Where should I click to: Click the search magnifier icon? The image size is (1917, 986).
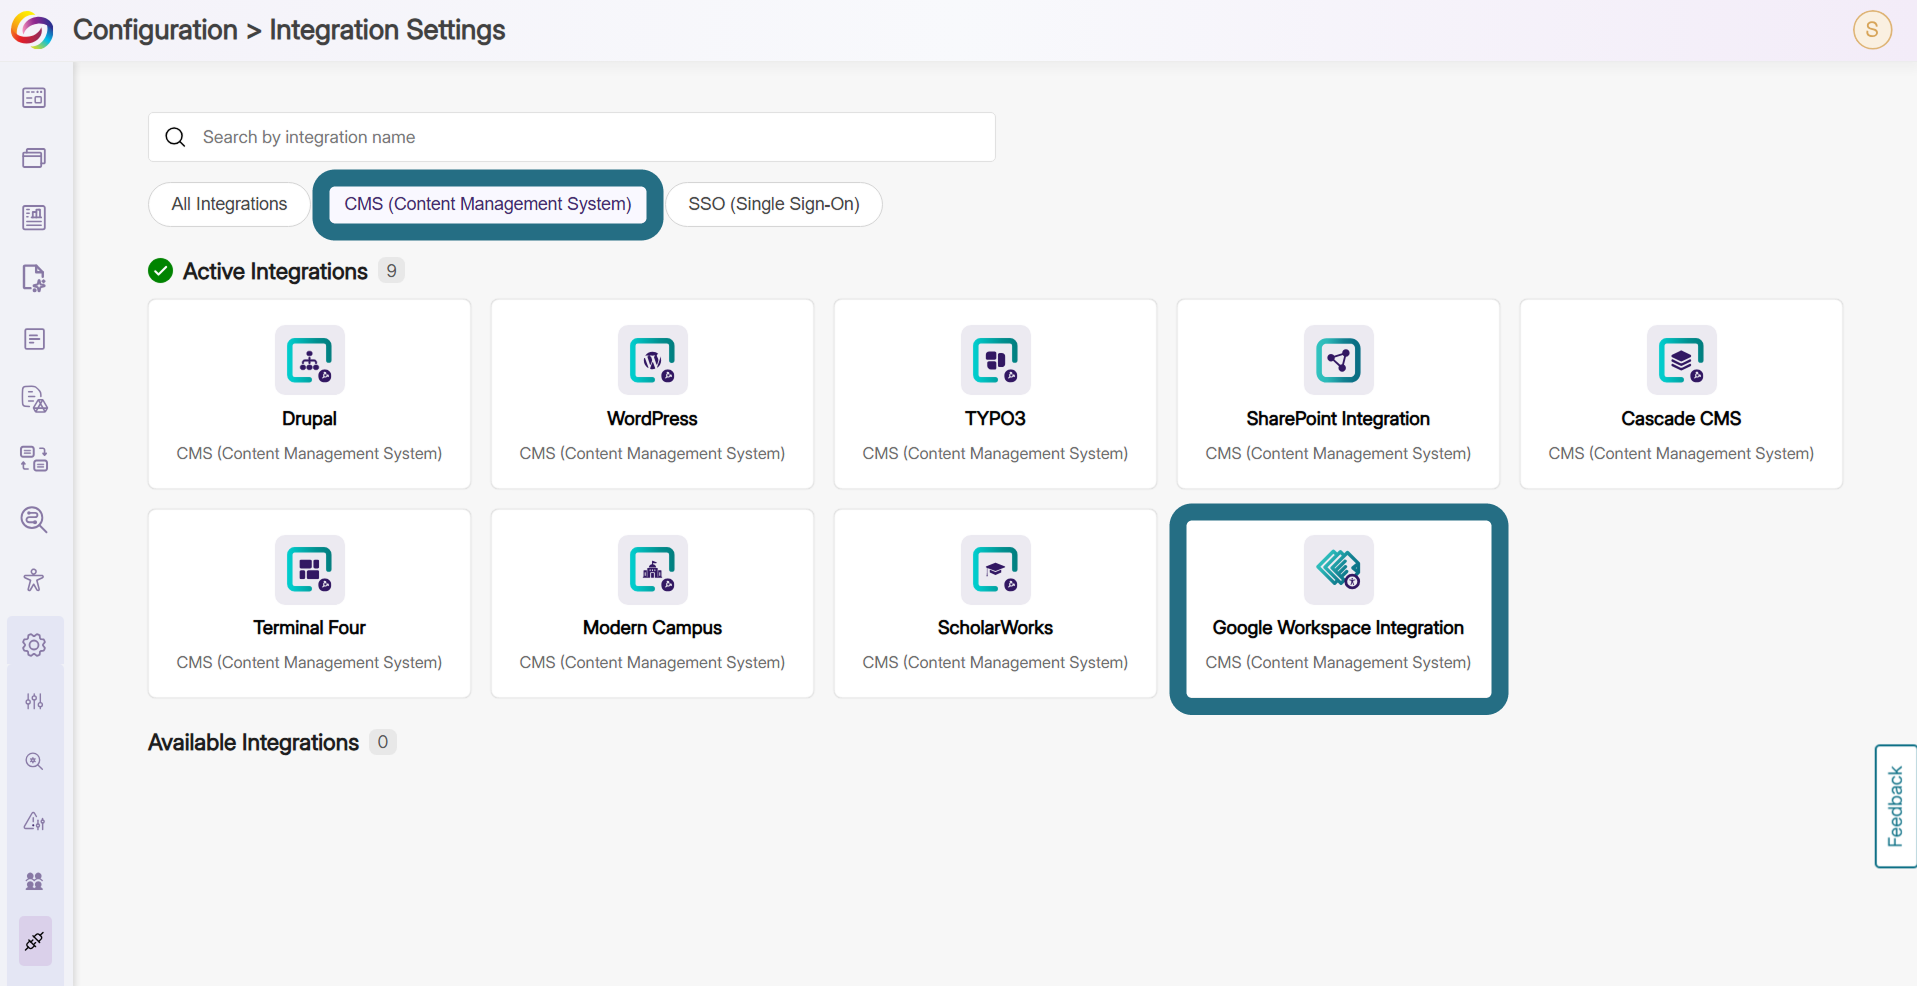pyautogui.click(x=176, y=137)
